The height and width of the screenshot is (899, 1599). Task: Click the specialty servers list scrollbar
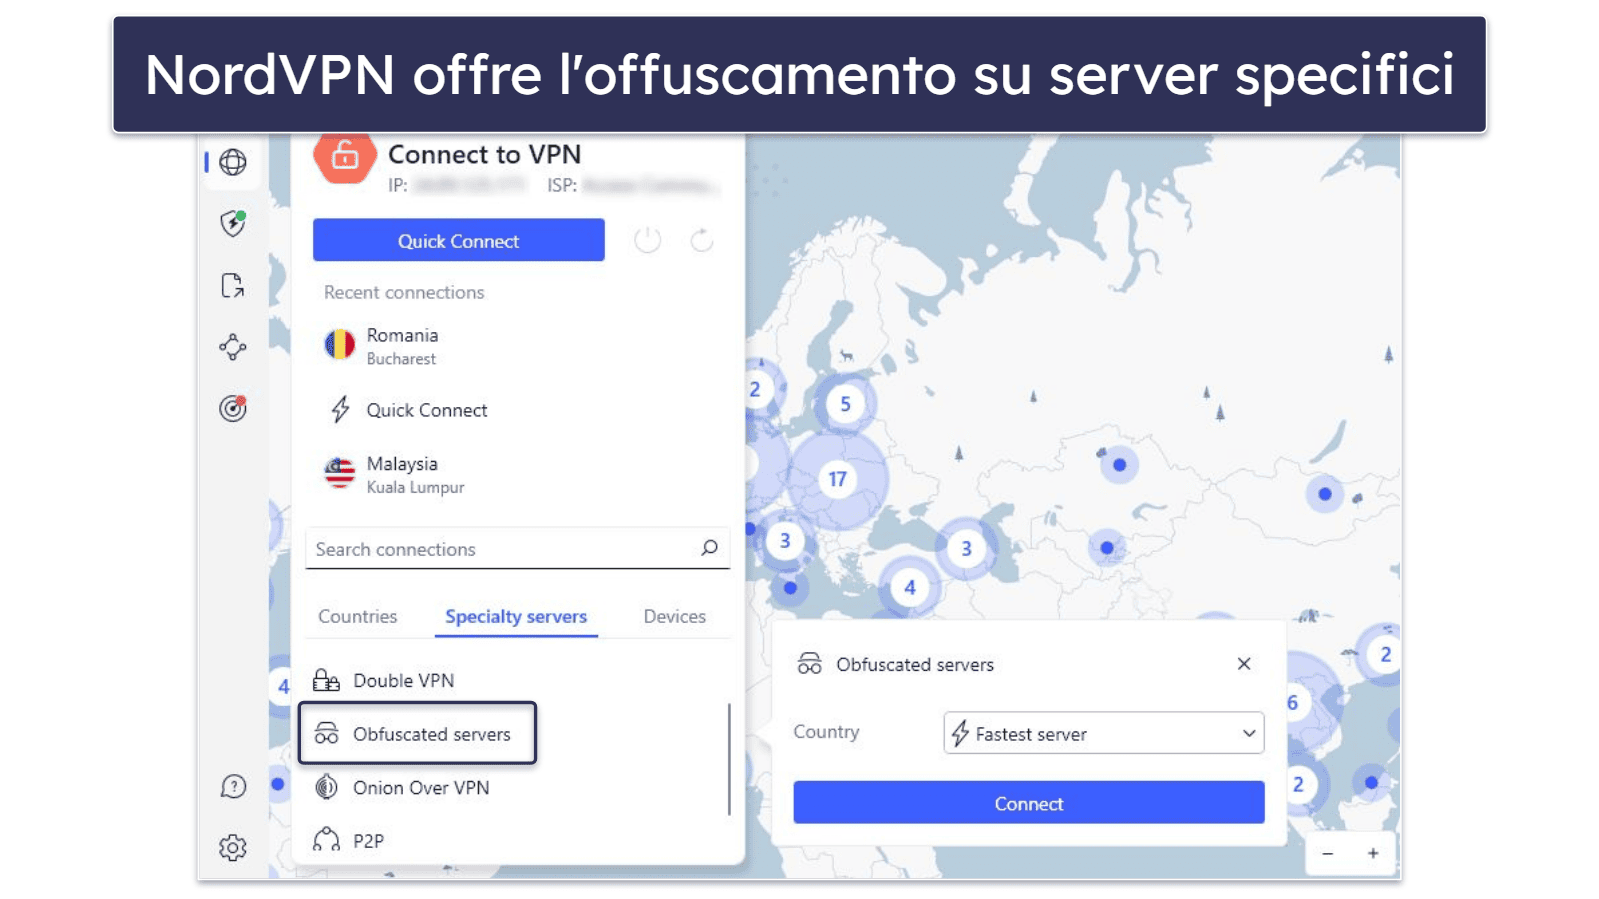[729, 759]
